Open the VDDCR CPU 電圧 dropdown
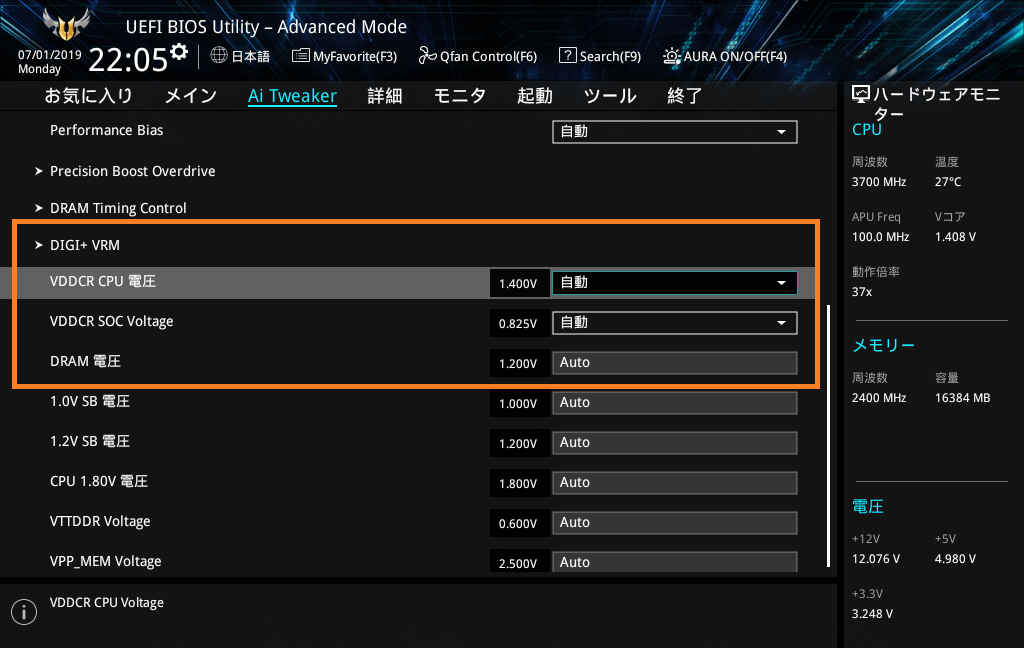The image size is (1024, 648). (675, 283)
